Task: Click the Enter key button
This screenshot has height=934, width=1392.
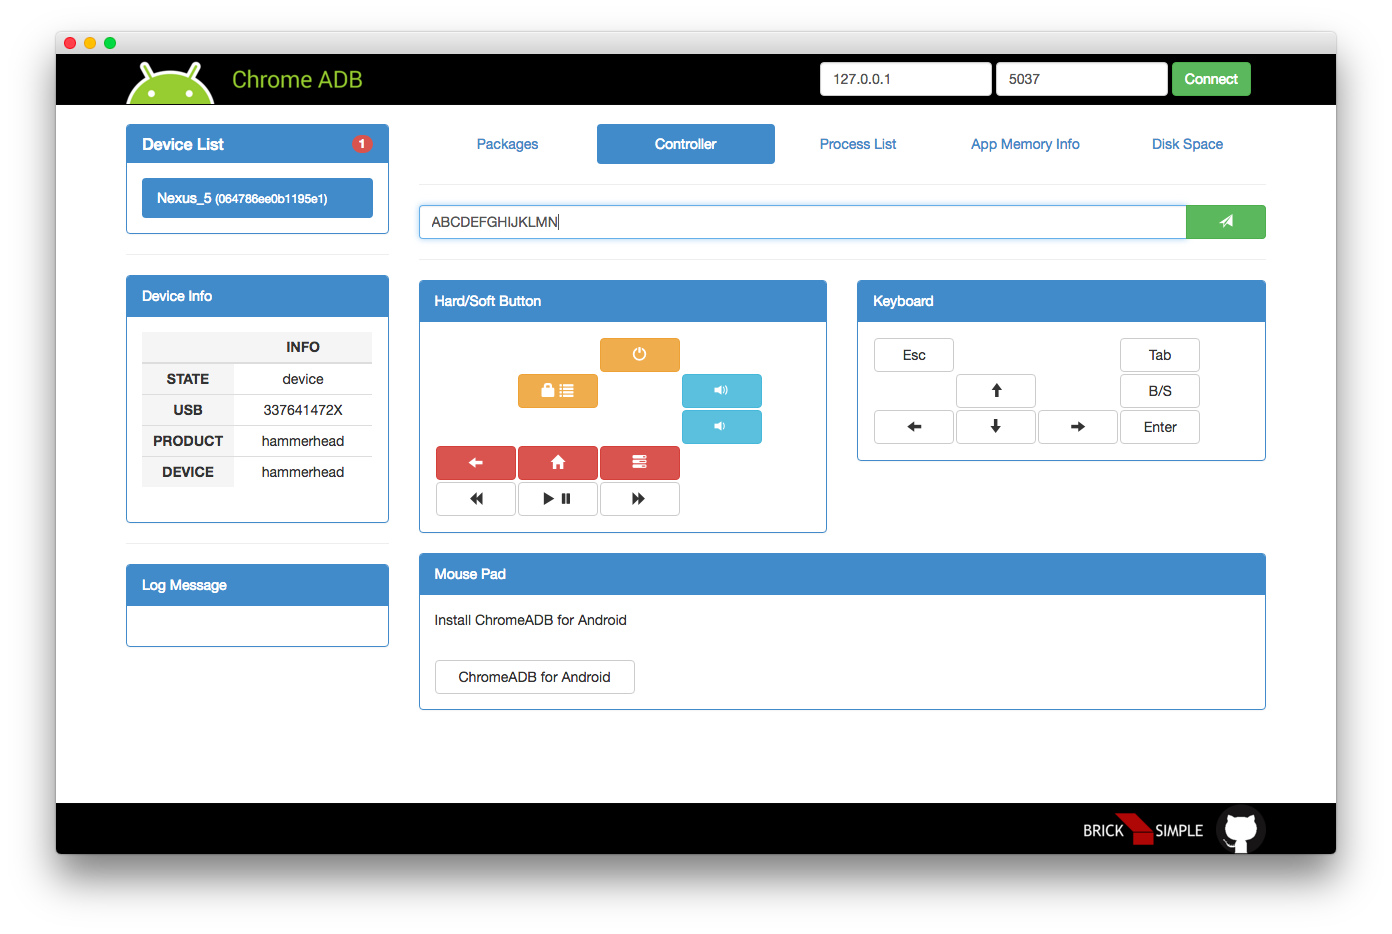Action: (x=1160, y=427)
